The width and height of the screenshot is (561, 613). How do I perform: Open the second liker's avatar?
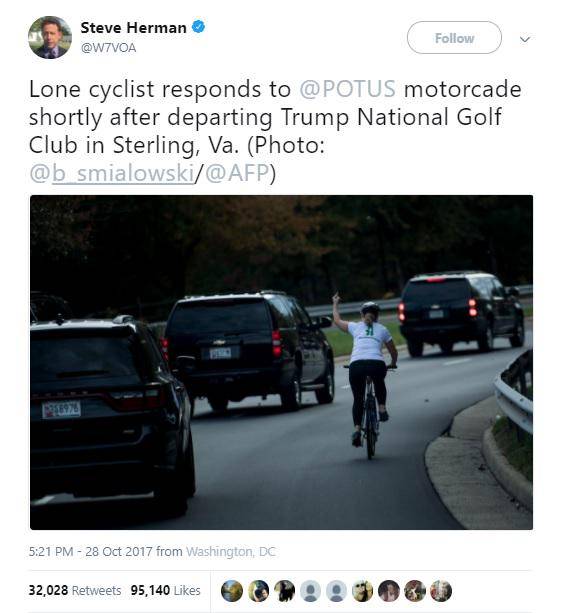(x=258, y=590)
